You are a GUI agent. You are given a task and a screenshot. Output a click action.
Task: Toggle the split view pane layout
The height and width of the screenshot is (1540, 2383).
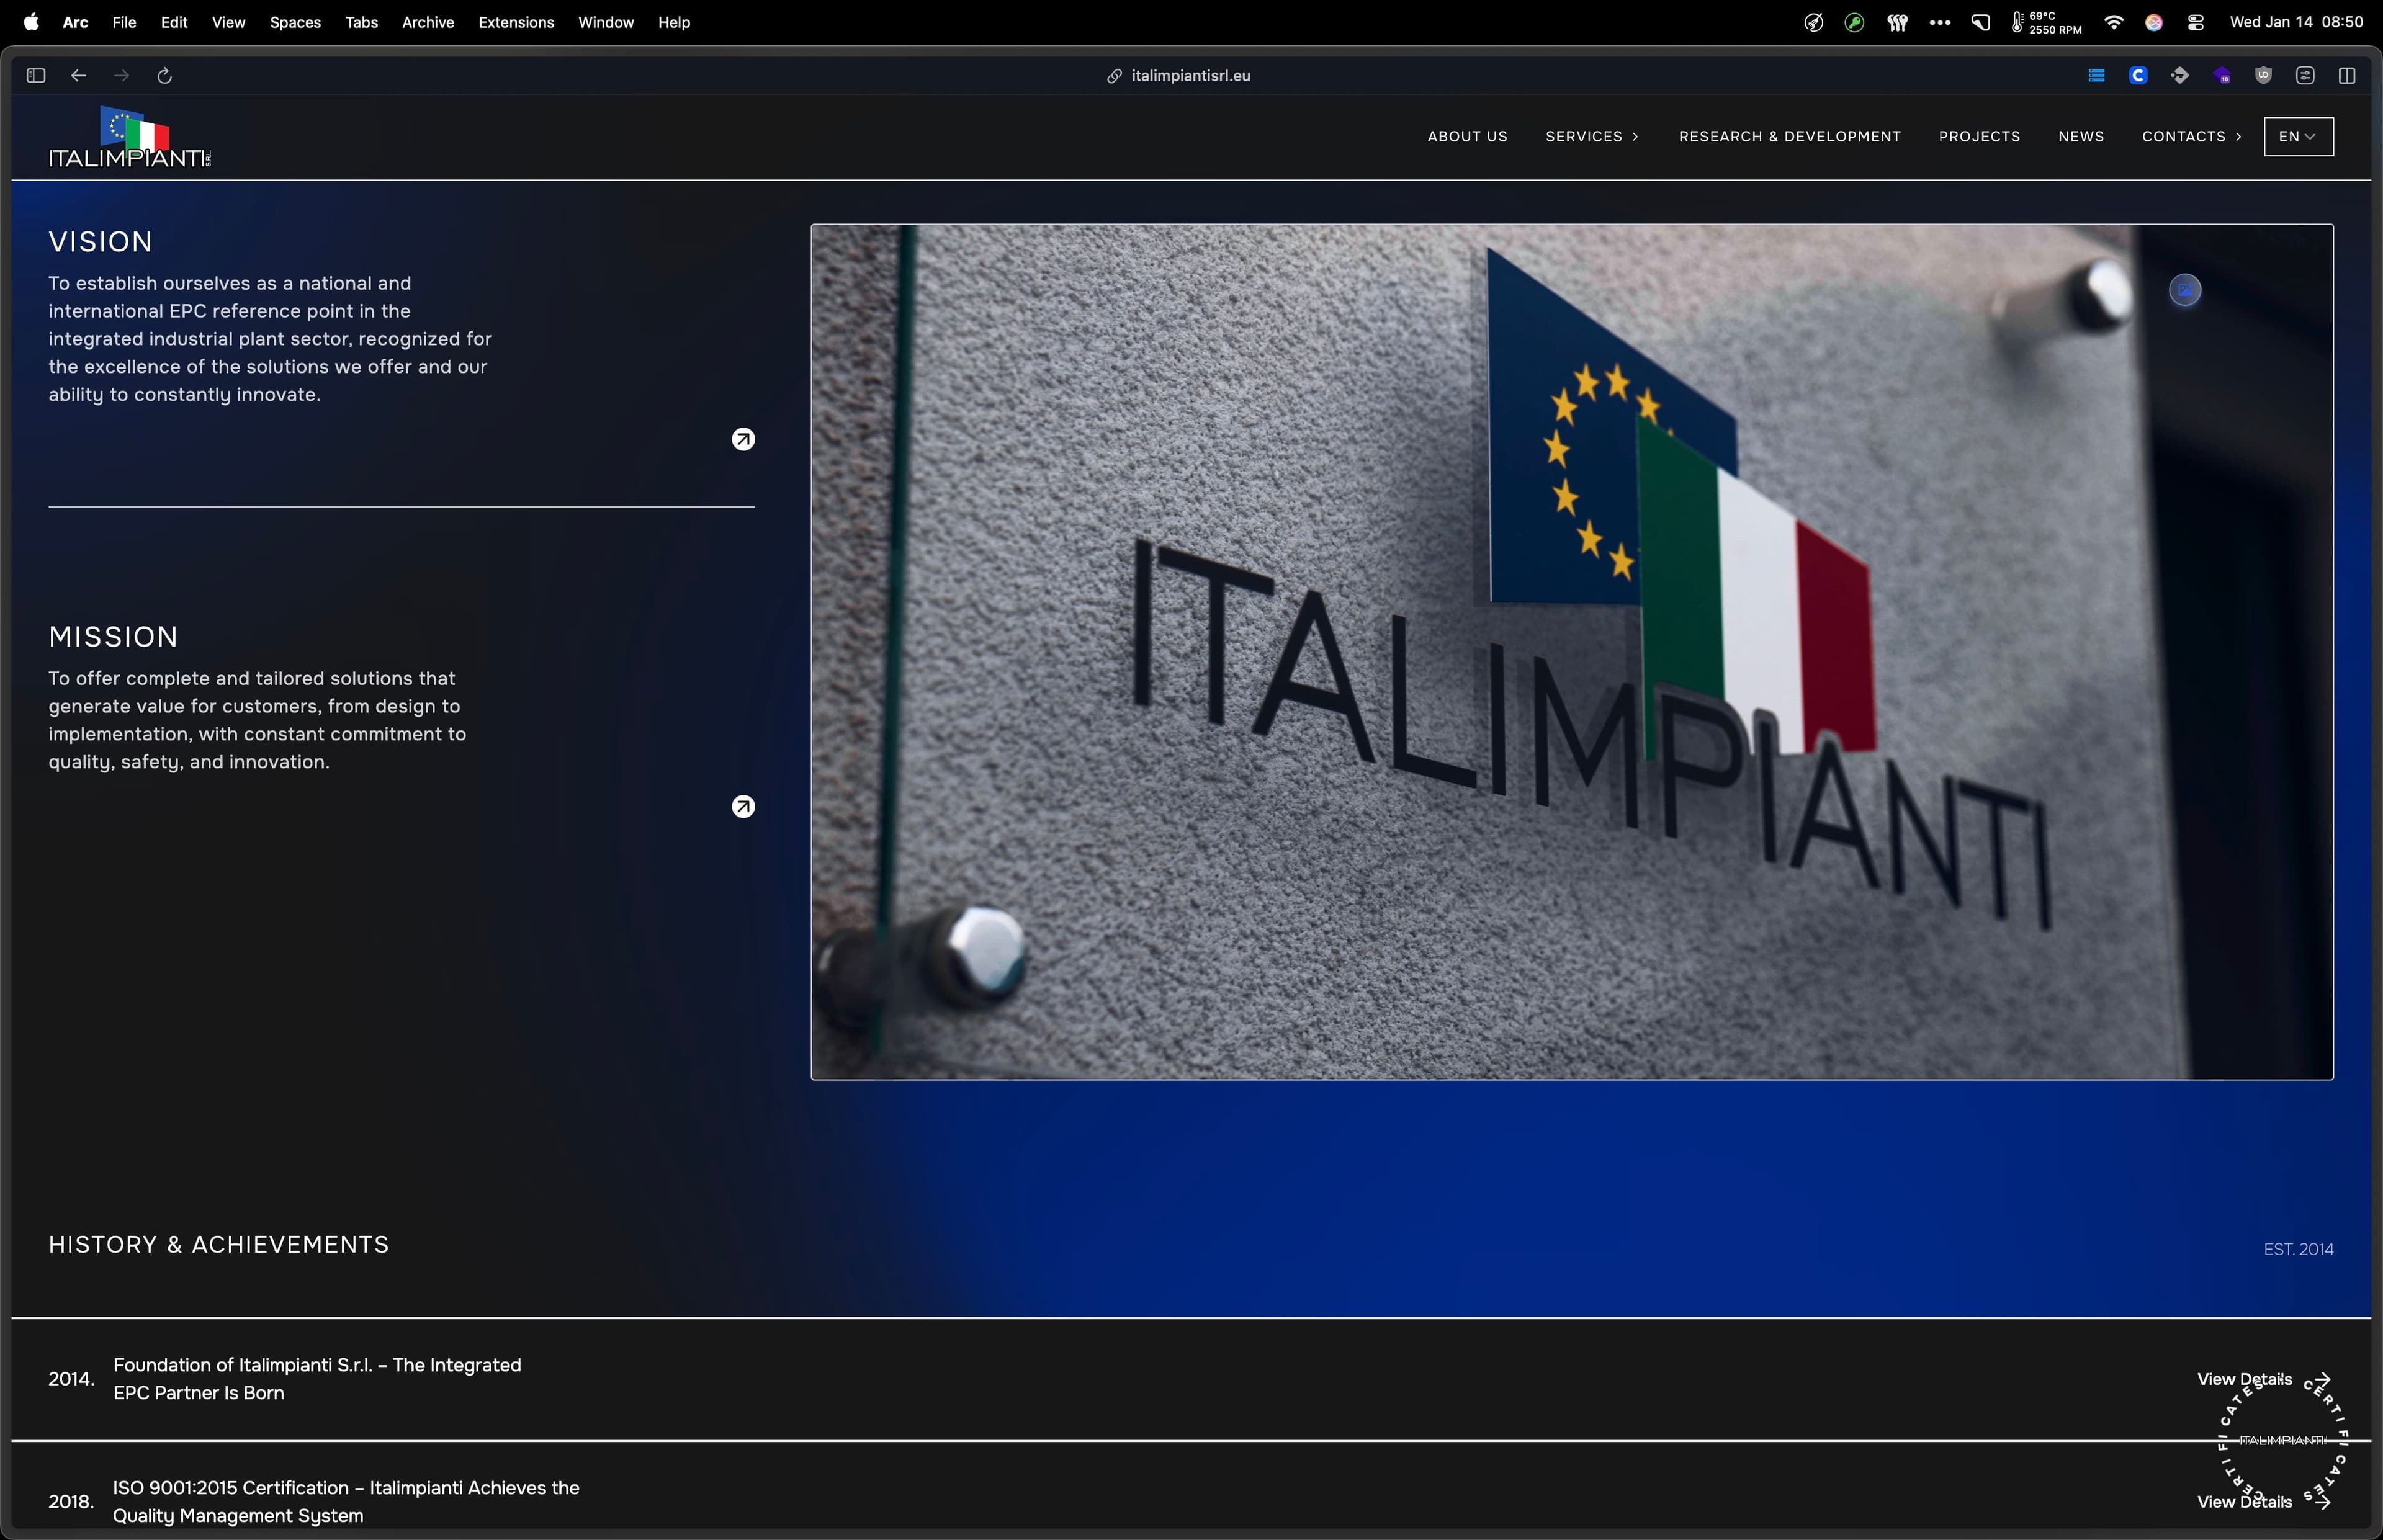tap(2347, 75)
